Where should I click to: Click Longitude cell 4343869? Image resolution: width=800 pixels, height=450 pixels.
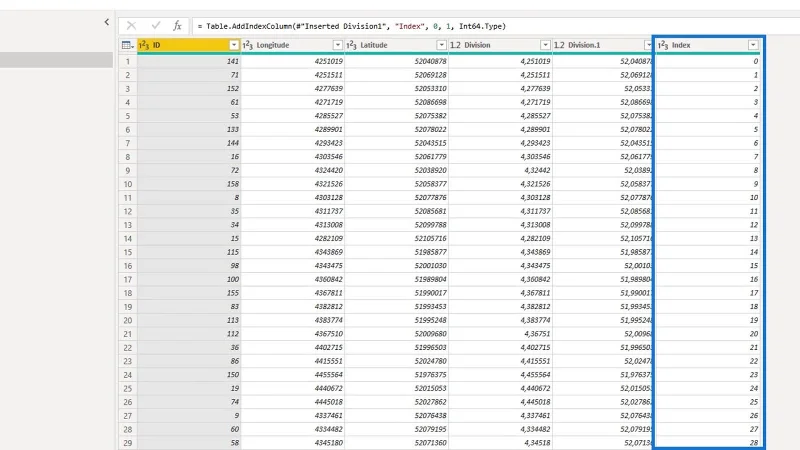click(x=293, y=252)
